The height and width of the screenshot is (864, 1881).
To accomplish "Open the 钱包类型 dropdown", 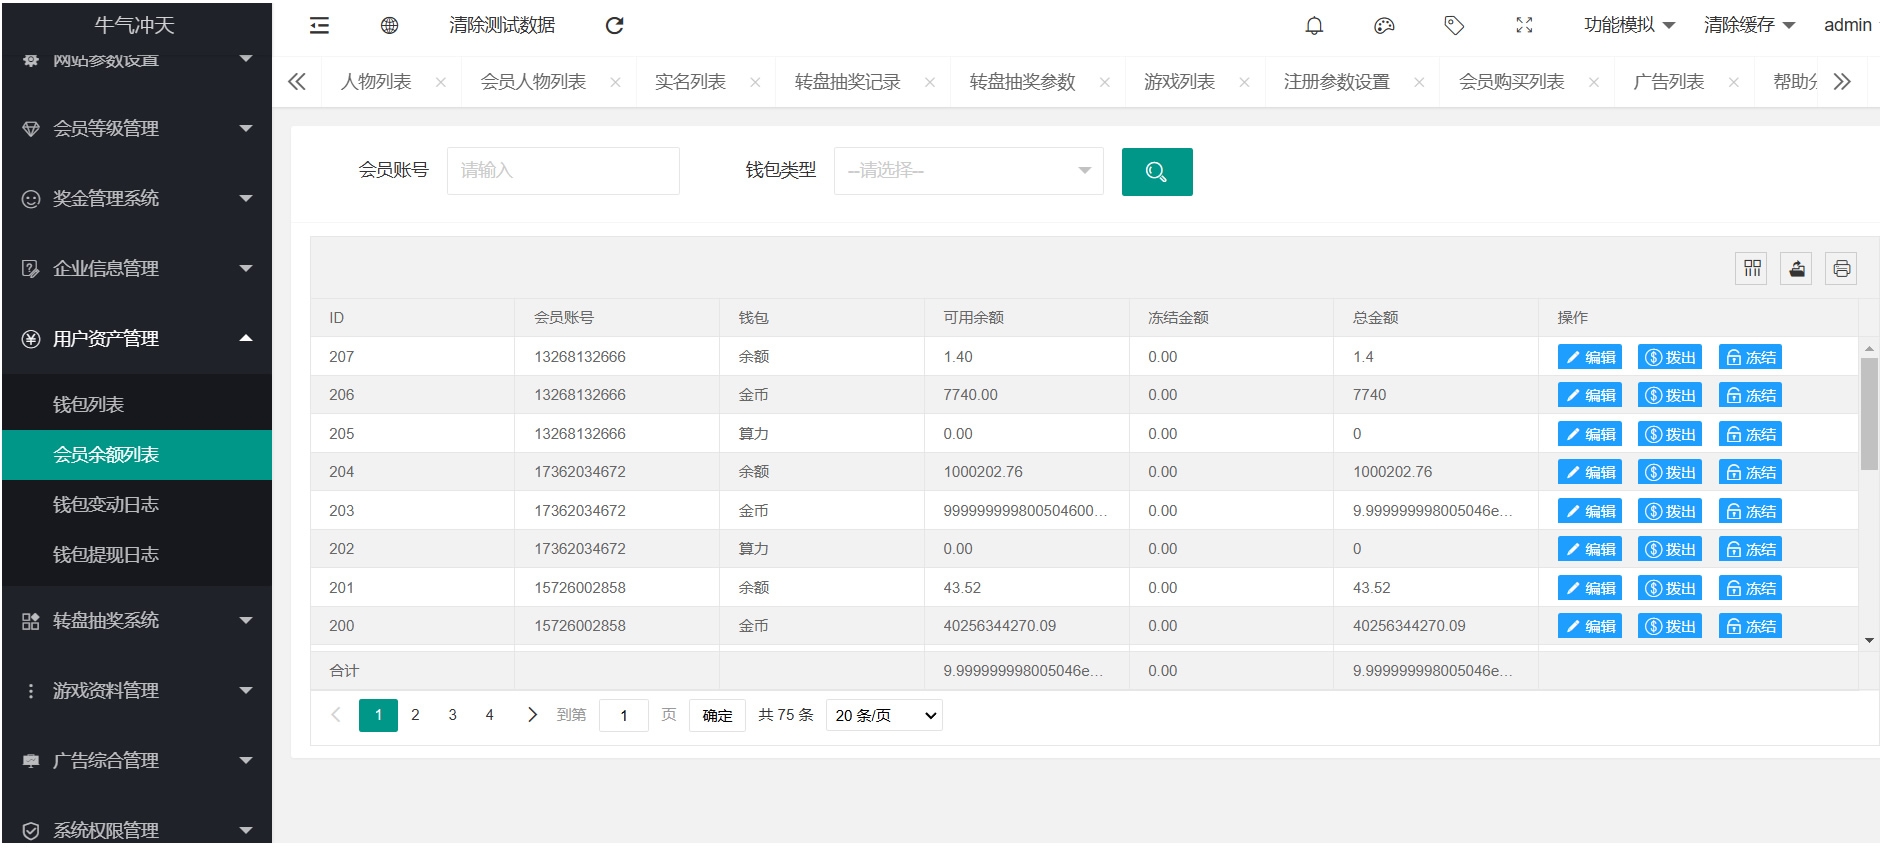I will [968, 171].
